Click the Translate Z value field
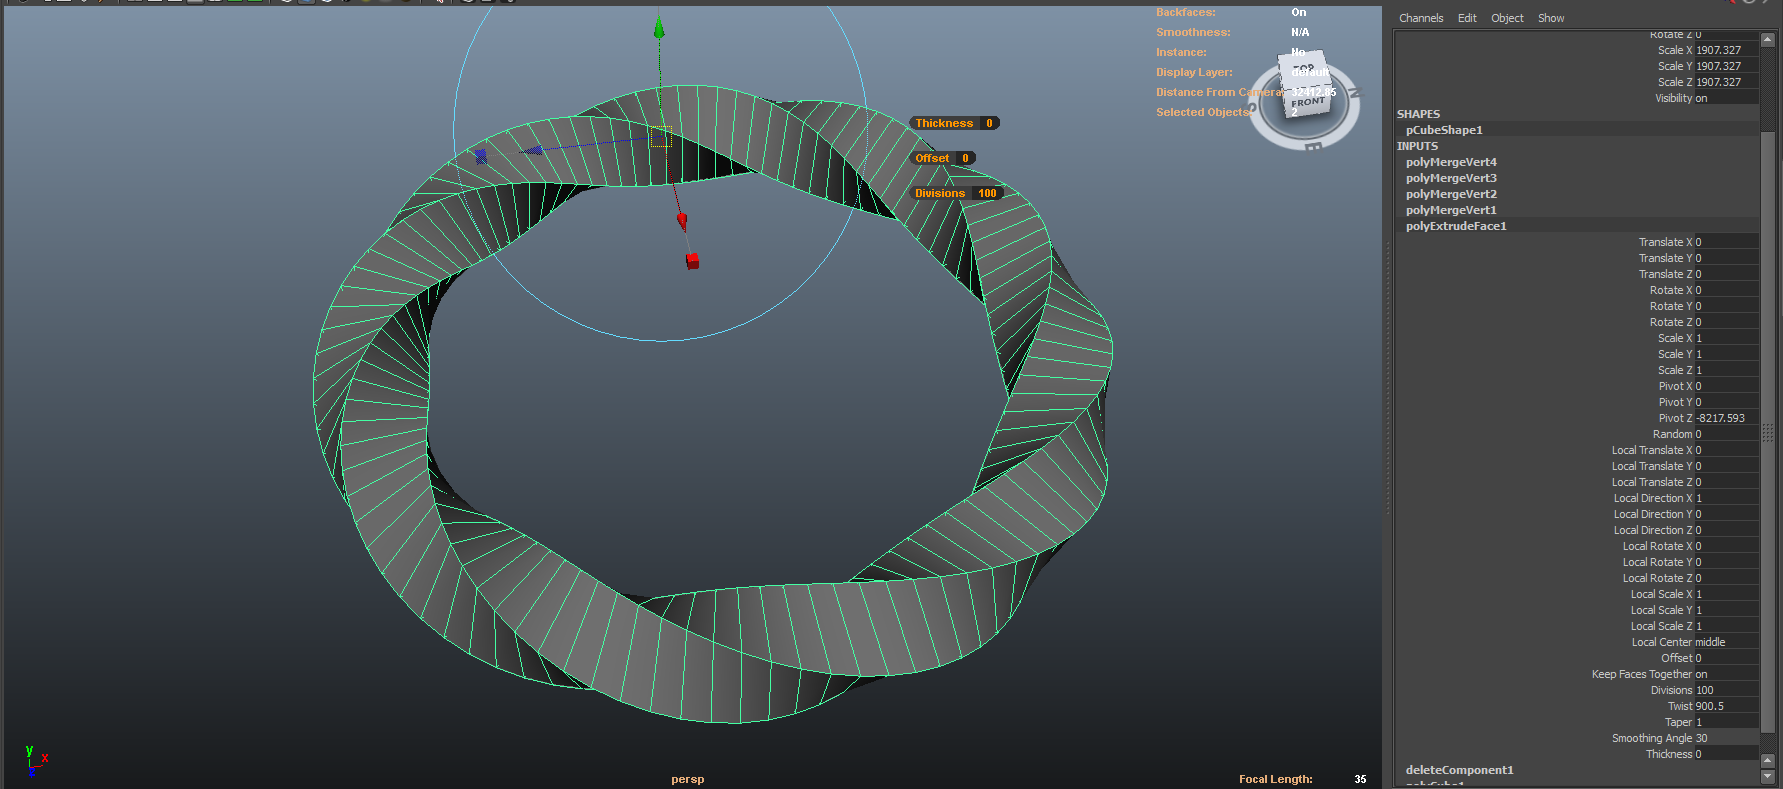This screenshot has height=789, width=1783. (x=1726, y=274)
